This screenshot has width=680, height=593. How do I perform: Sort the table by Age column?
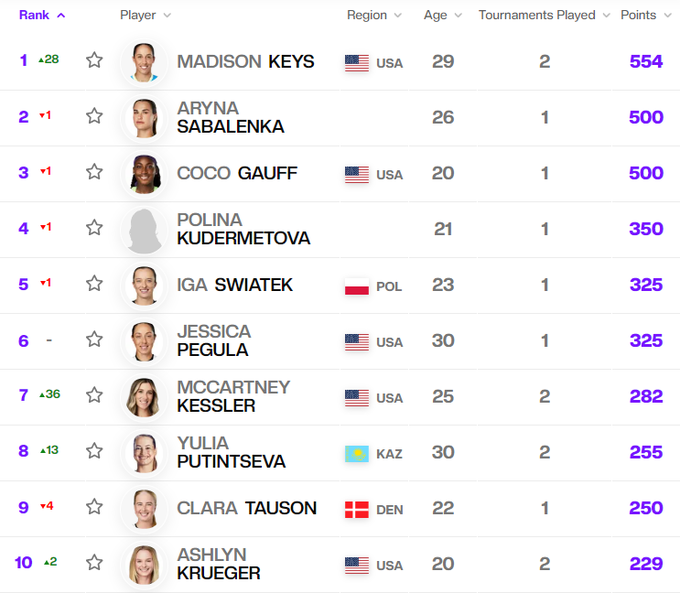coord(442,15)
